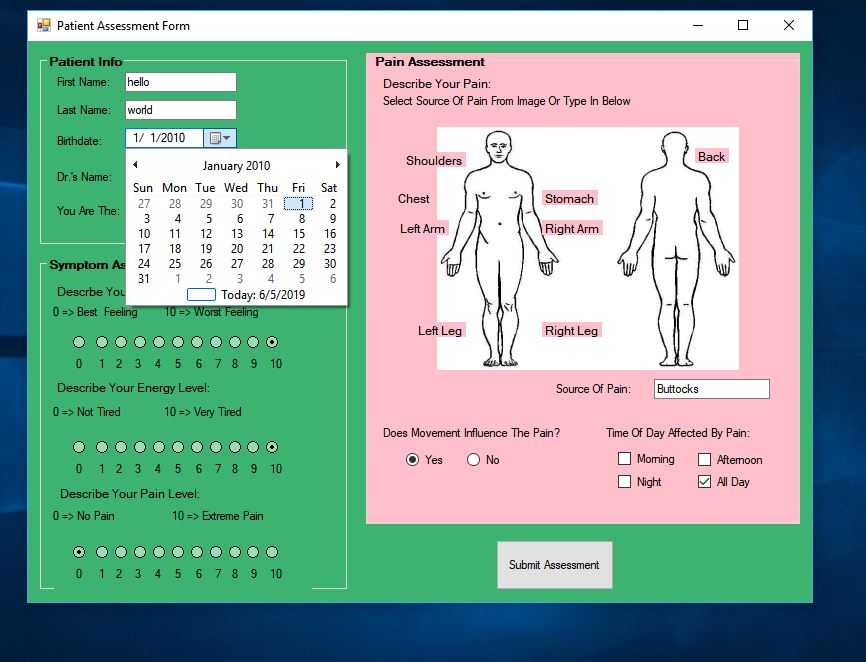The width and height of the screenshot is (866, 662).
Task: Check the Night checkbox
Action: click(x=624, y=481)
